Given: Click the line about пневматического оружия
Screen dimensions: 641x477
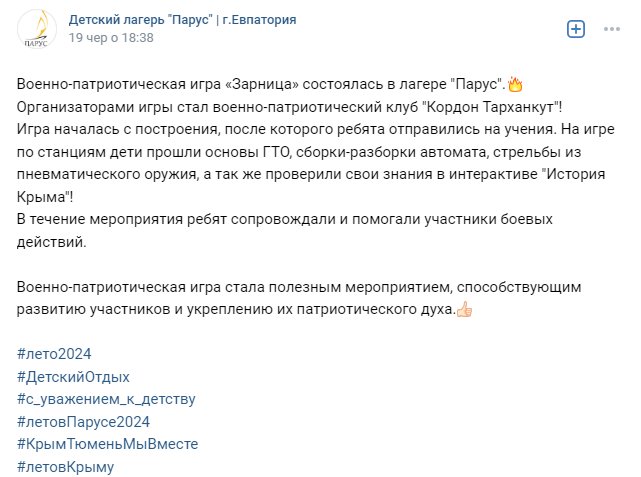Looking at the screenshot, I should click(311, 175).
